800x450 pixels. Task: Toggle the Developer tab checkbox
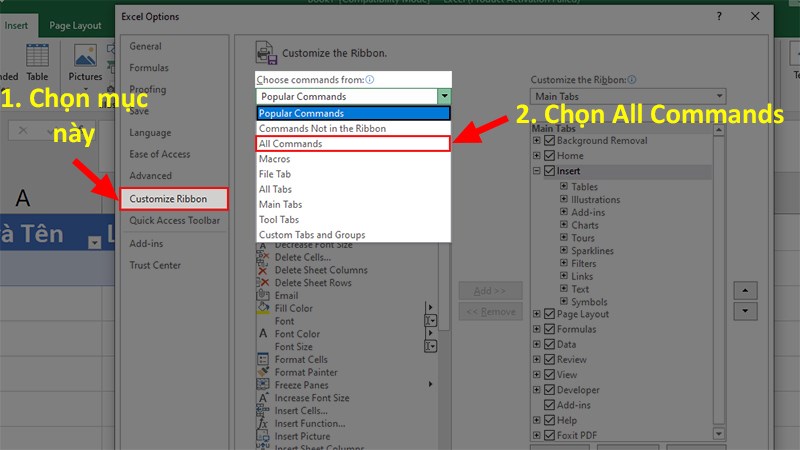coord(549,390)
